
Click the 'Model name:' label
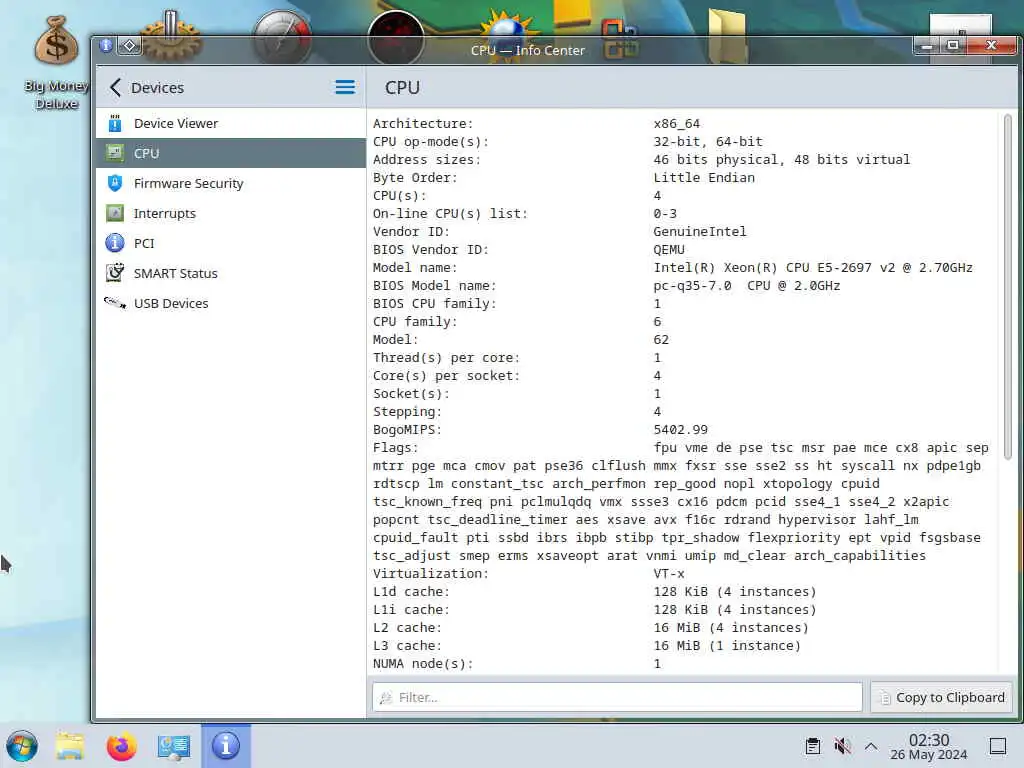(415, 268)
